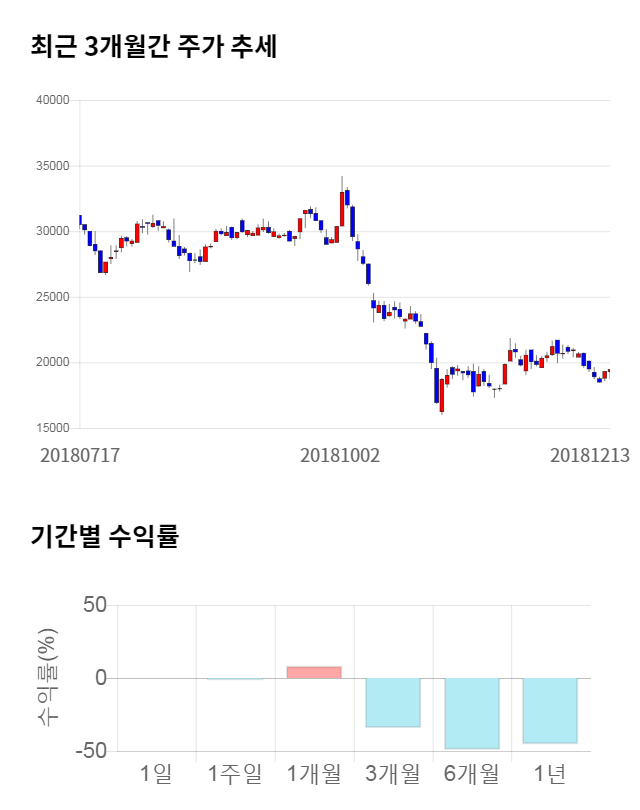Image resolution: width=640 pixels, height=810 pixels.
Task: Click the 6개월 axis label
Action: (472, 773)
